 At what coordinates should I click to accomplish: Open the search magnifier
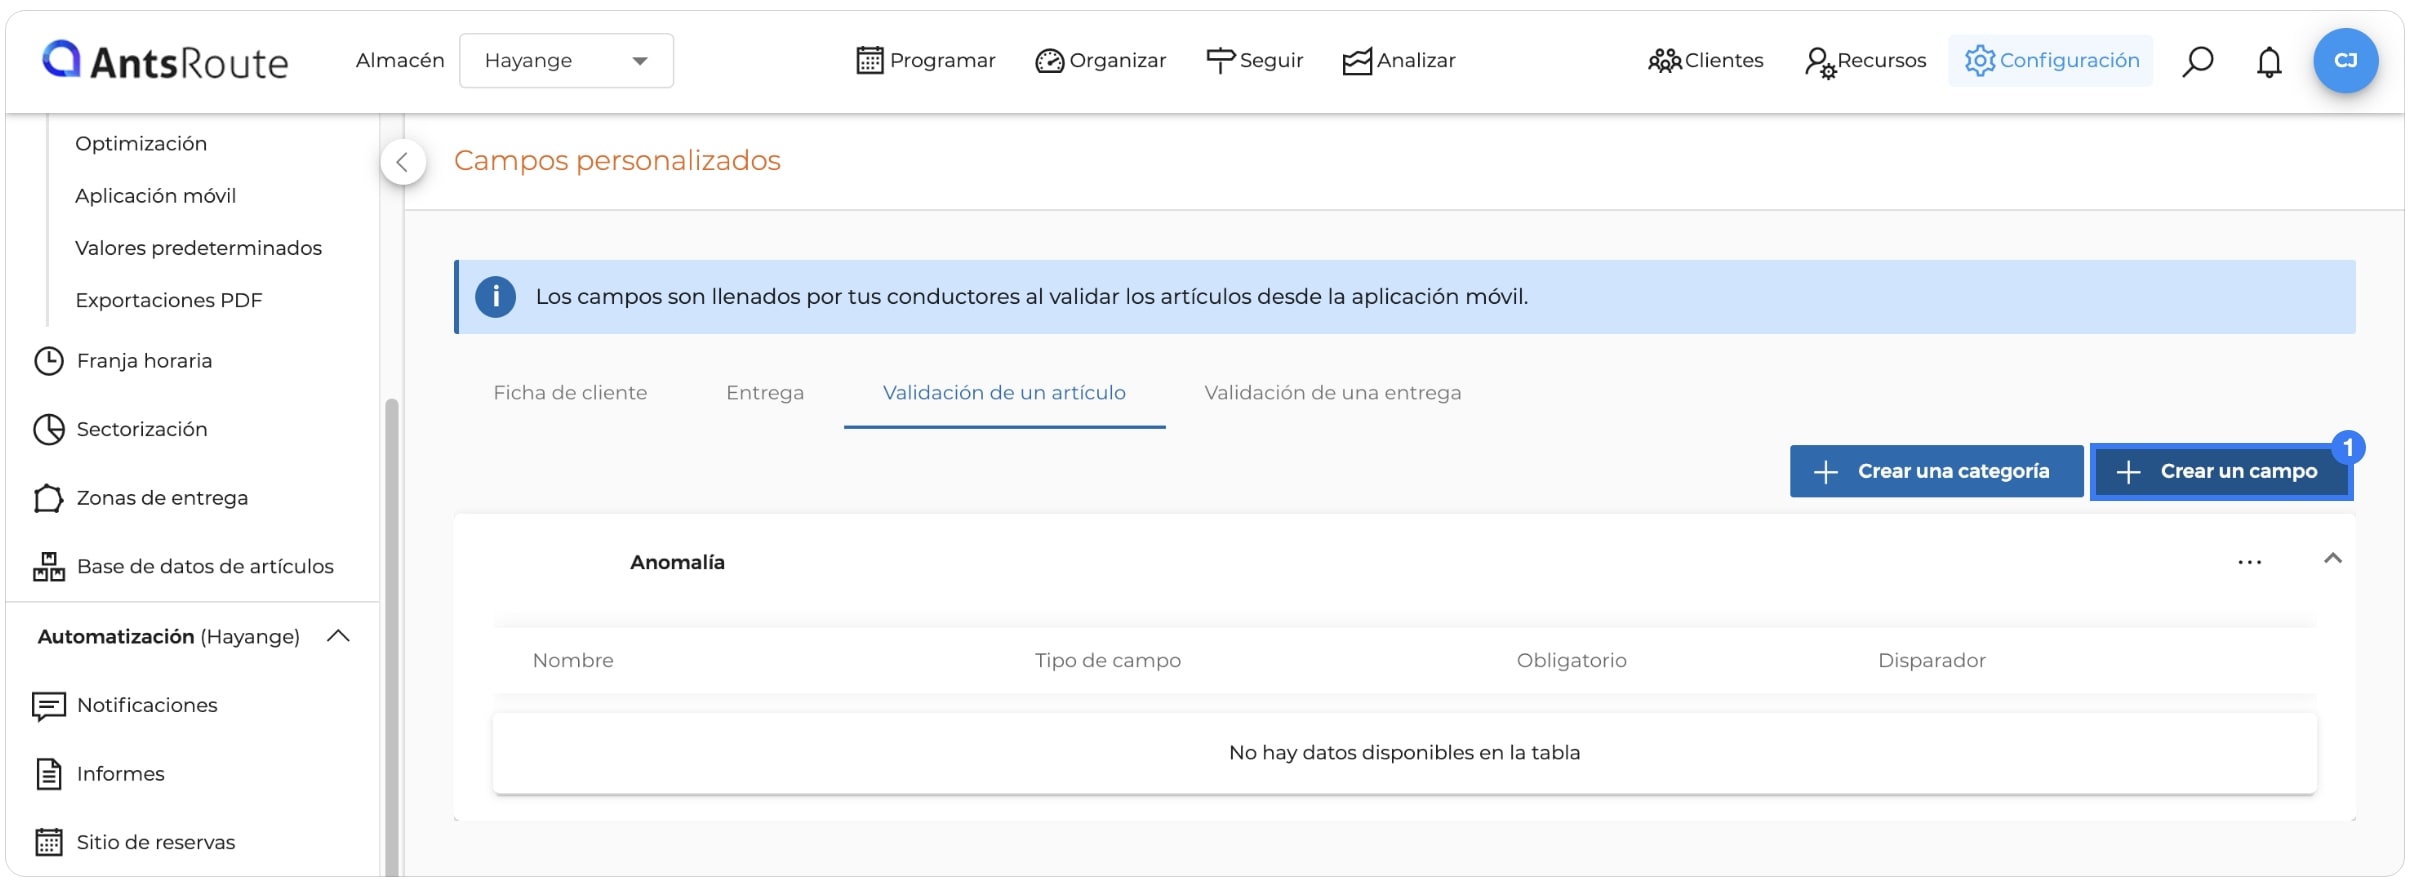(x=2197, y=61)
